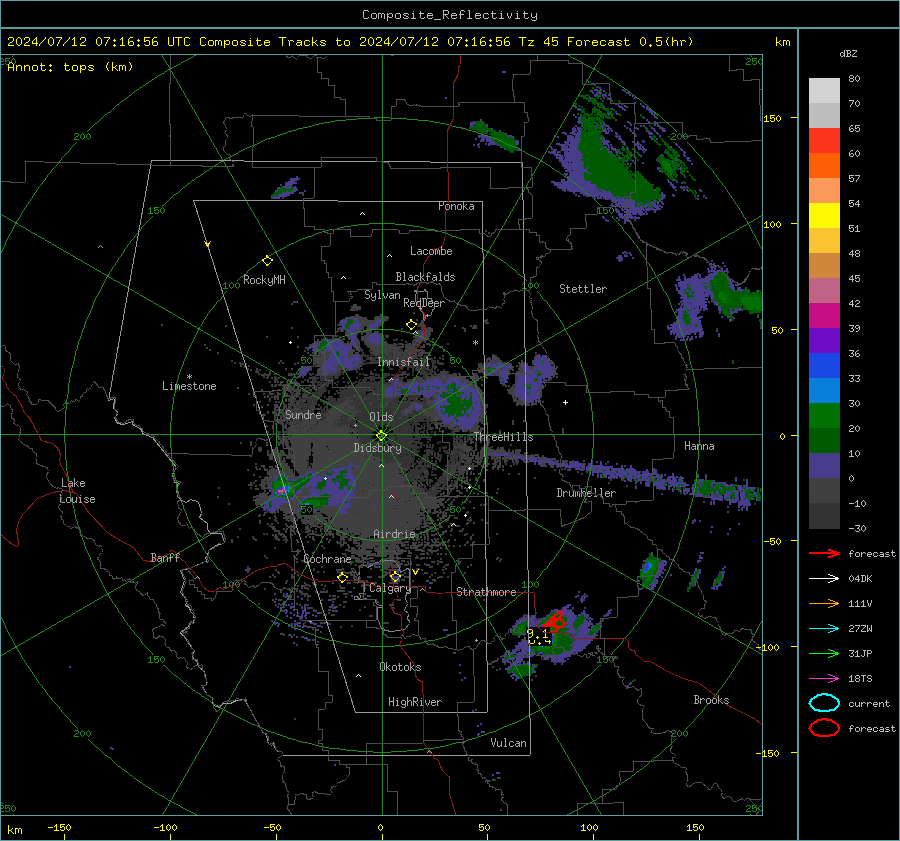
Task: Click the Cochrane city label
Action: pos(327,559)
